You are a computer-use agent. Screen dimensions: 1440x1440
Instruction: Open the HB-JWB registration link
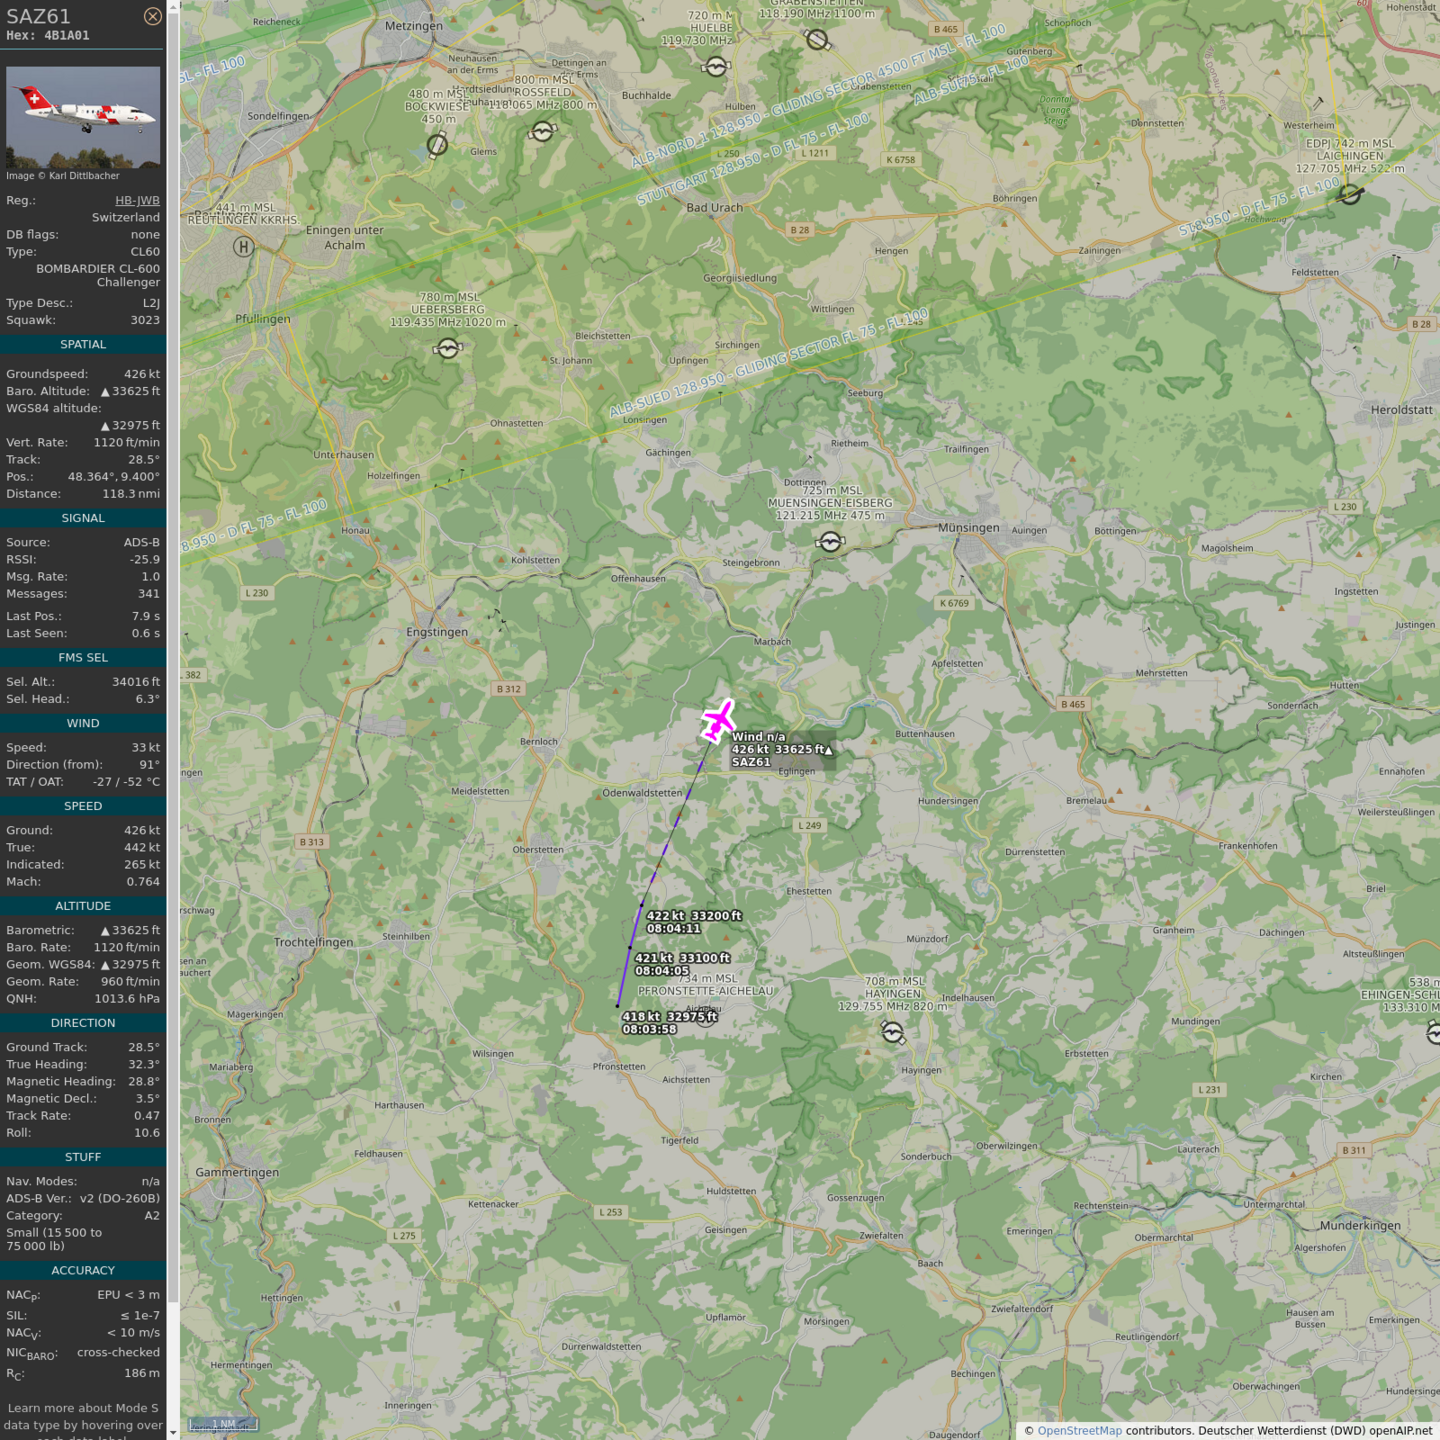[137, 201]
